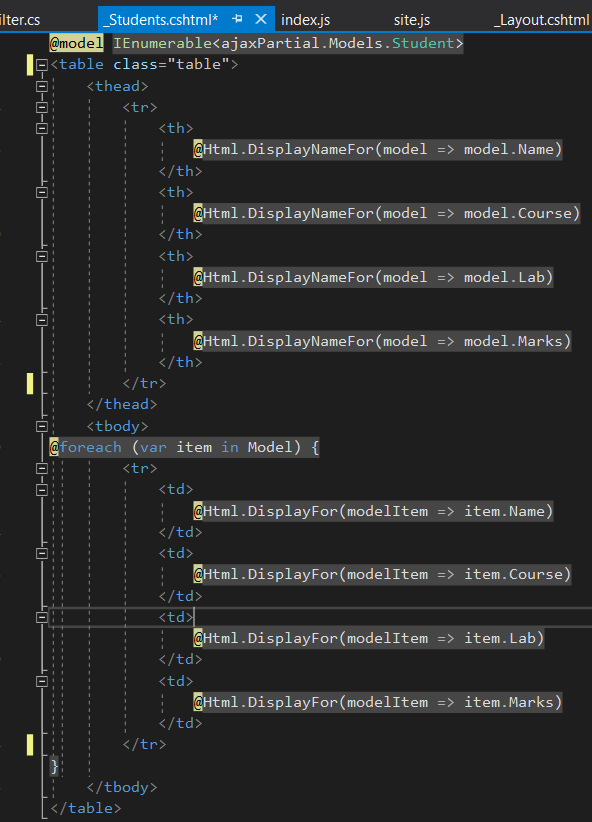Click the closing </tbody> tag

[122, 787]
